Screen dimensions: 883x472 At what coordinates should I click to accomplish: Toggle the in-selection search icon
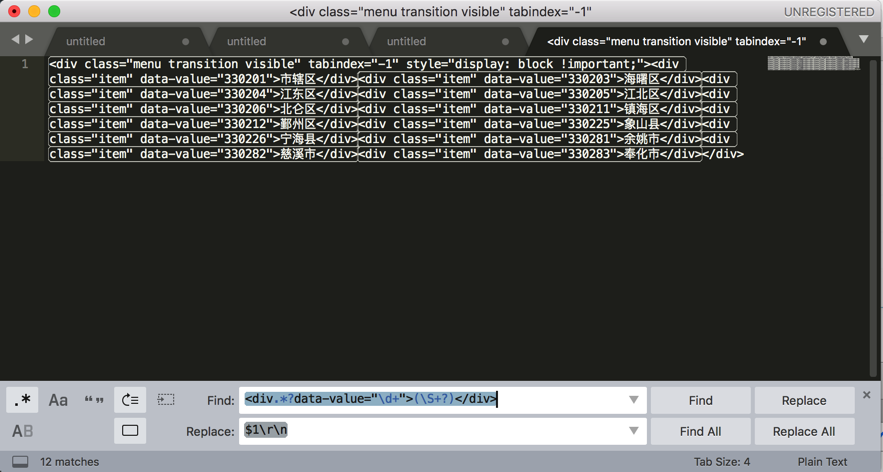(166, 400)
